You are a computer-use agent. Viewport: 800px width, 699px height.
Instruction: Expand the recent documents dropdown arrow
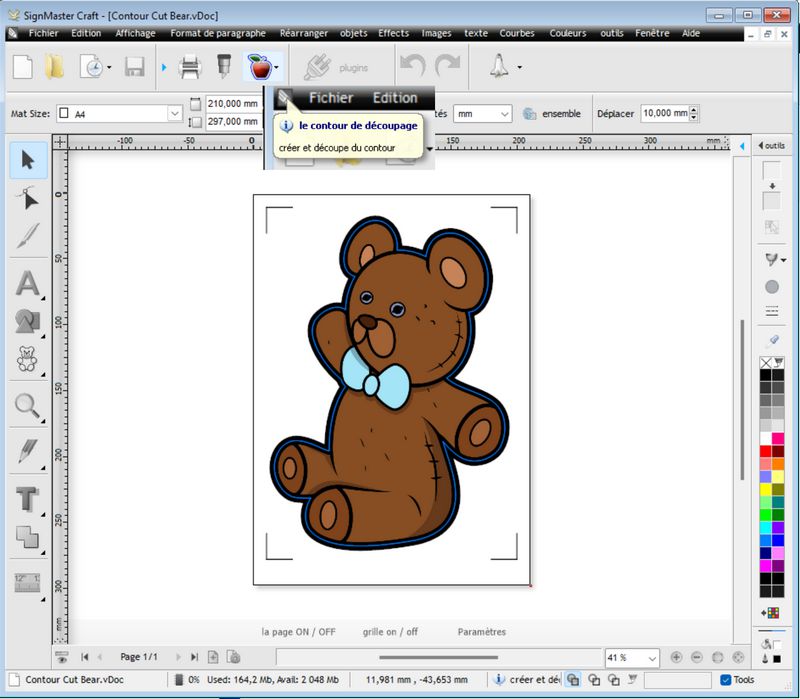[109, 67]
